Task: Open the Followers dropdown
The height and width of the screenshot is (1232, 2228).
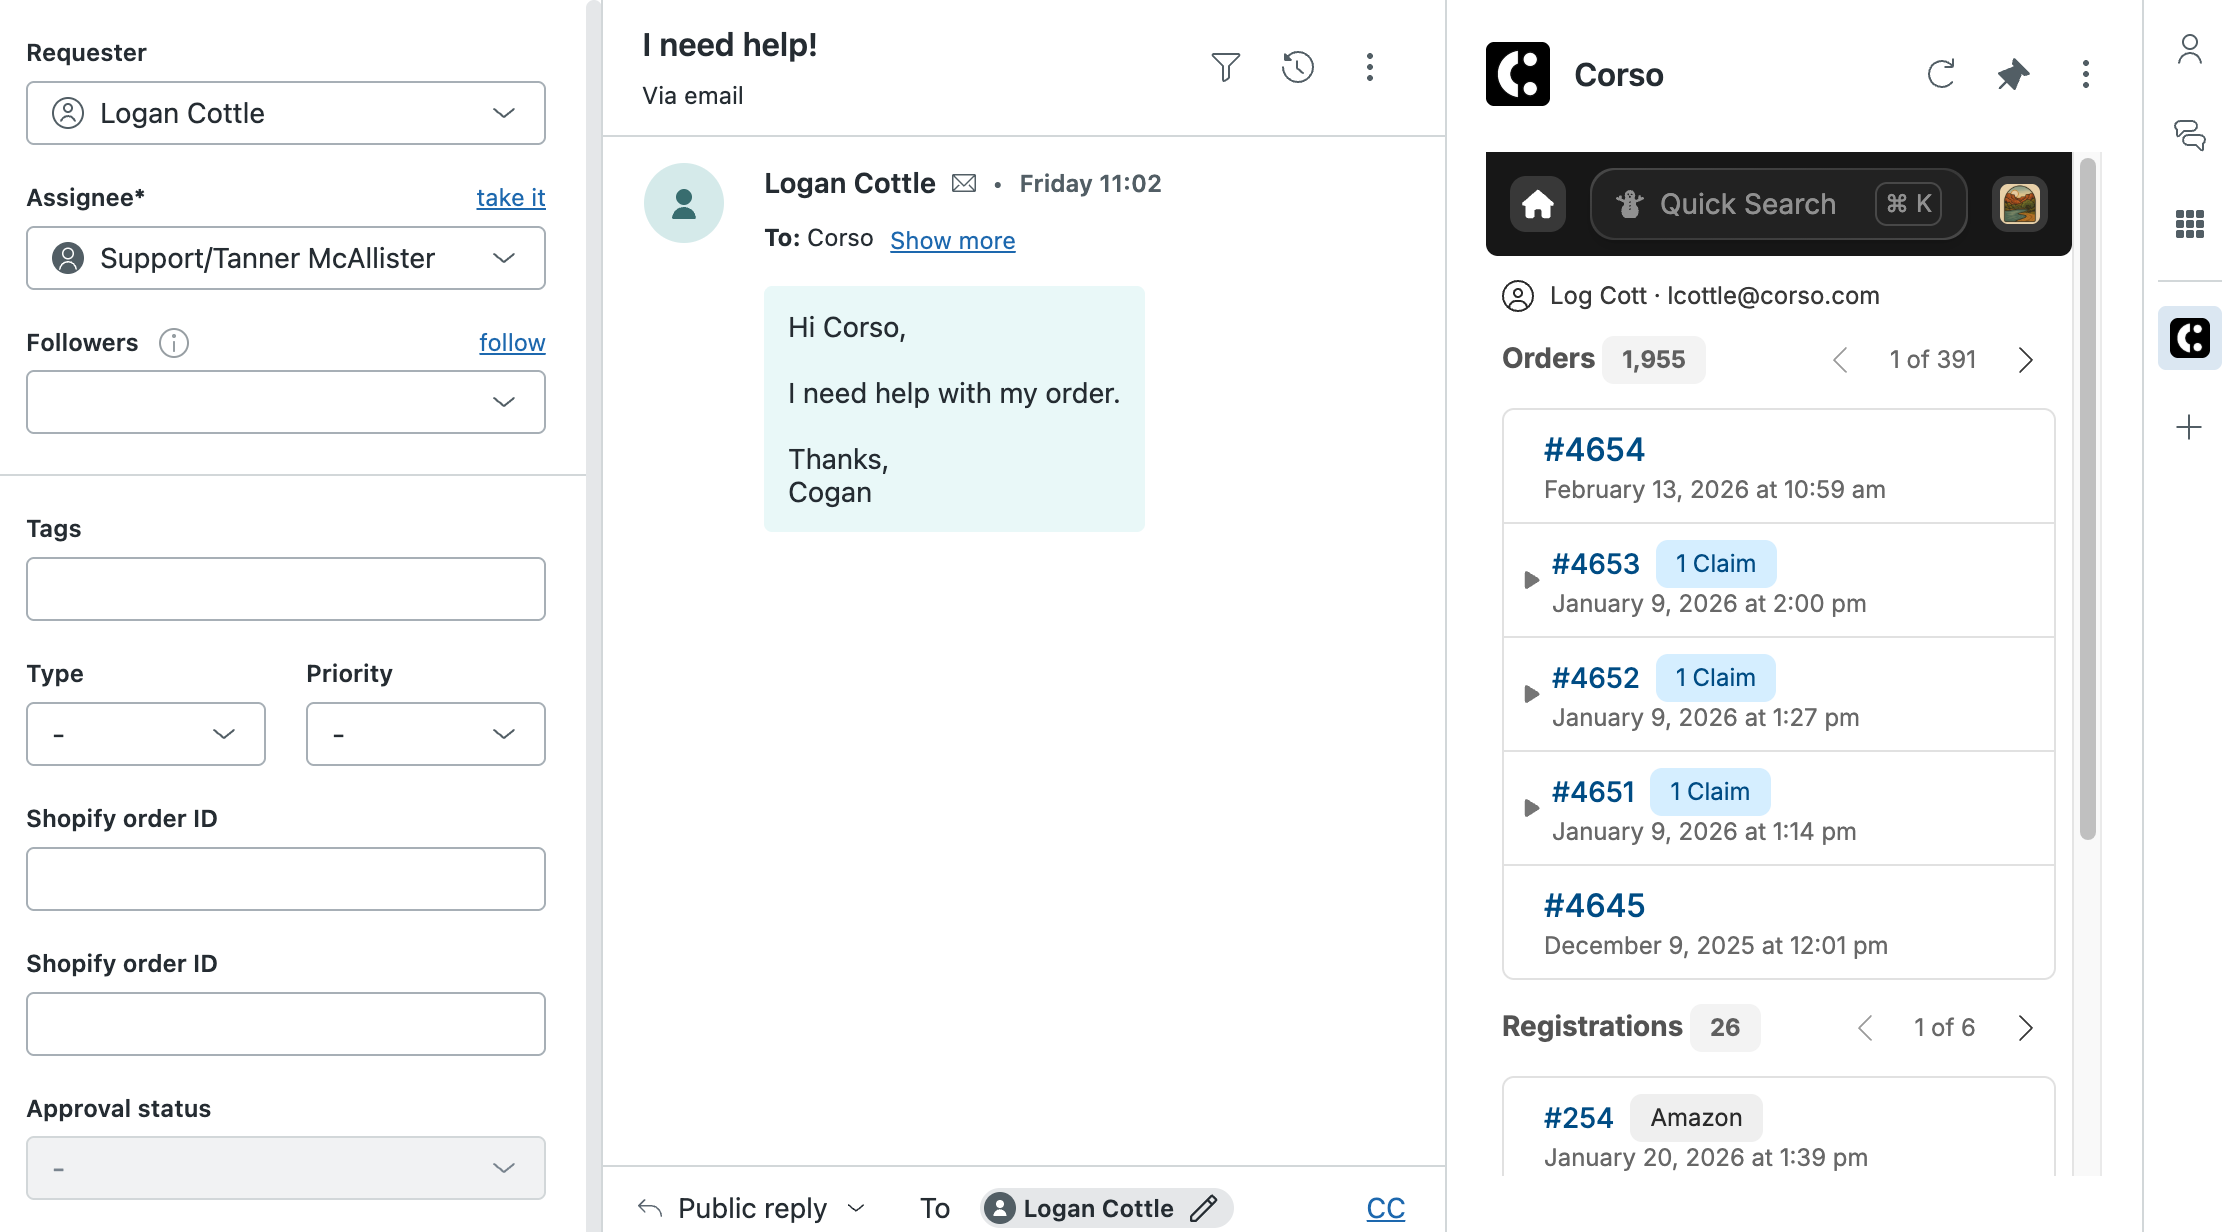Action: click(286, 402)
